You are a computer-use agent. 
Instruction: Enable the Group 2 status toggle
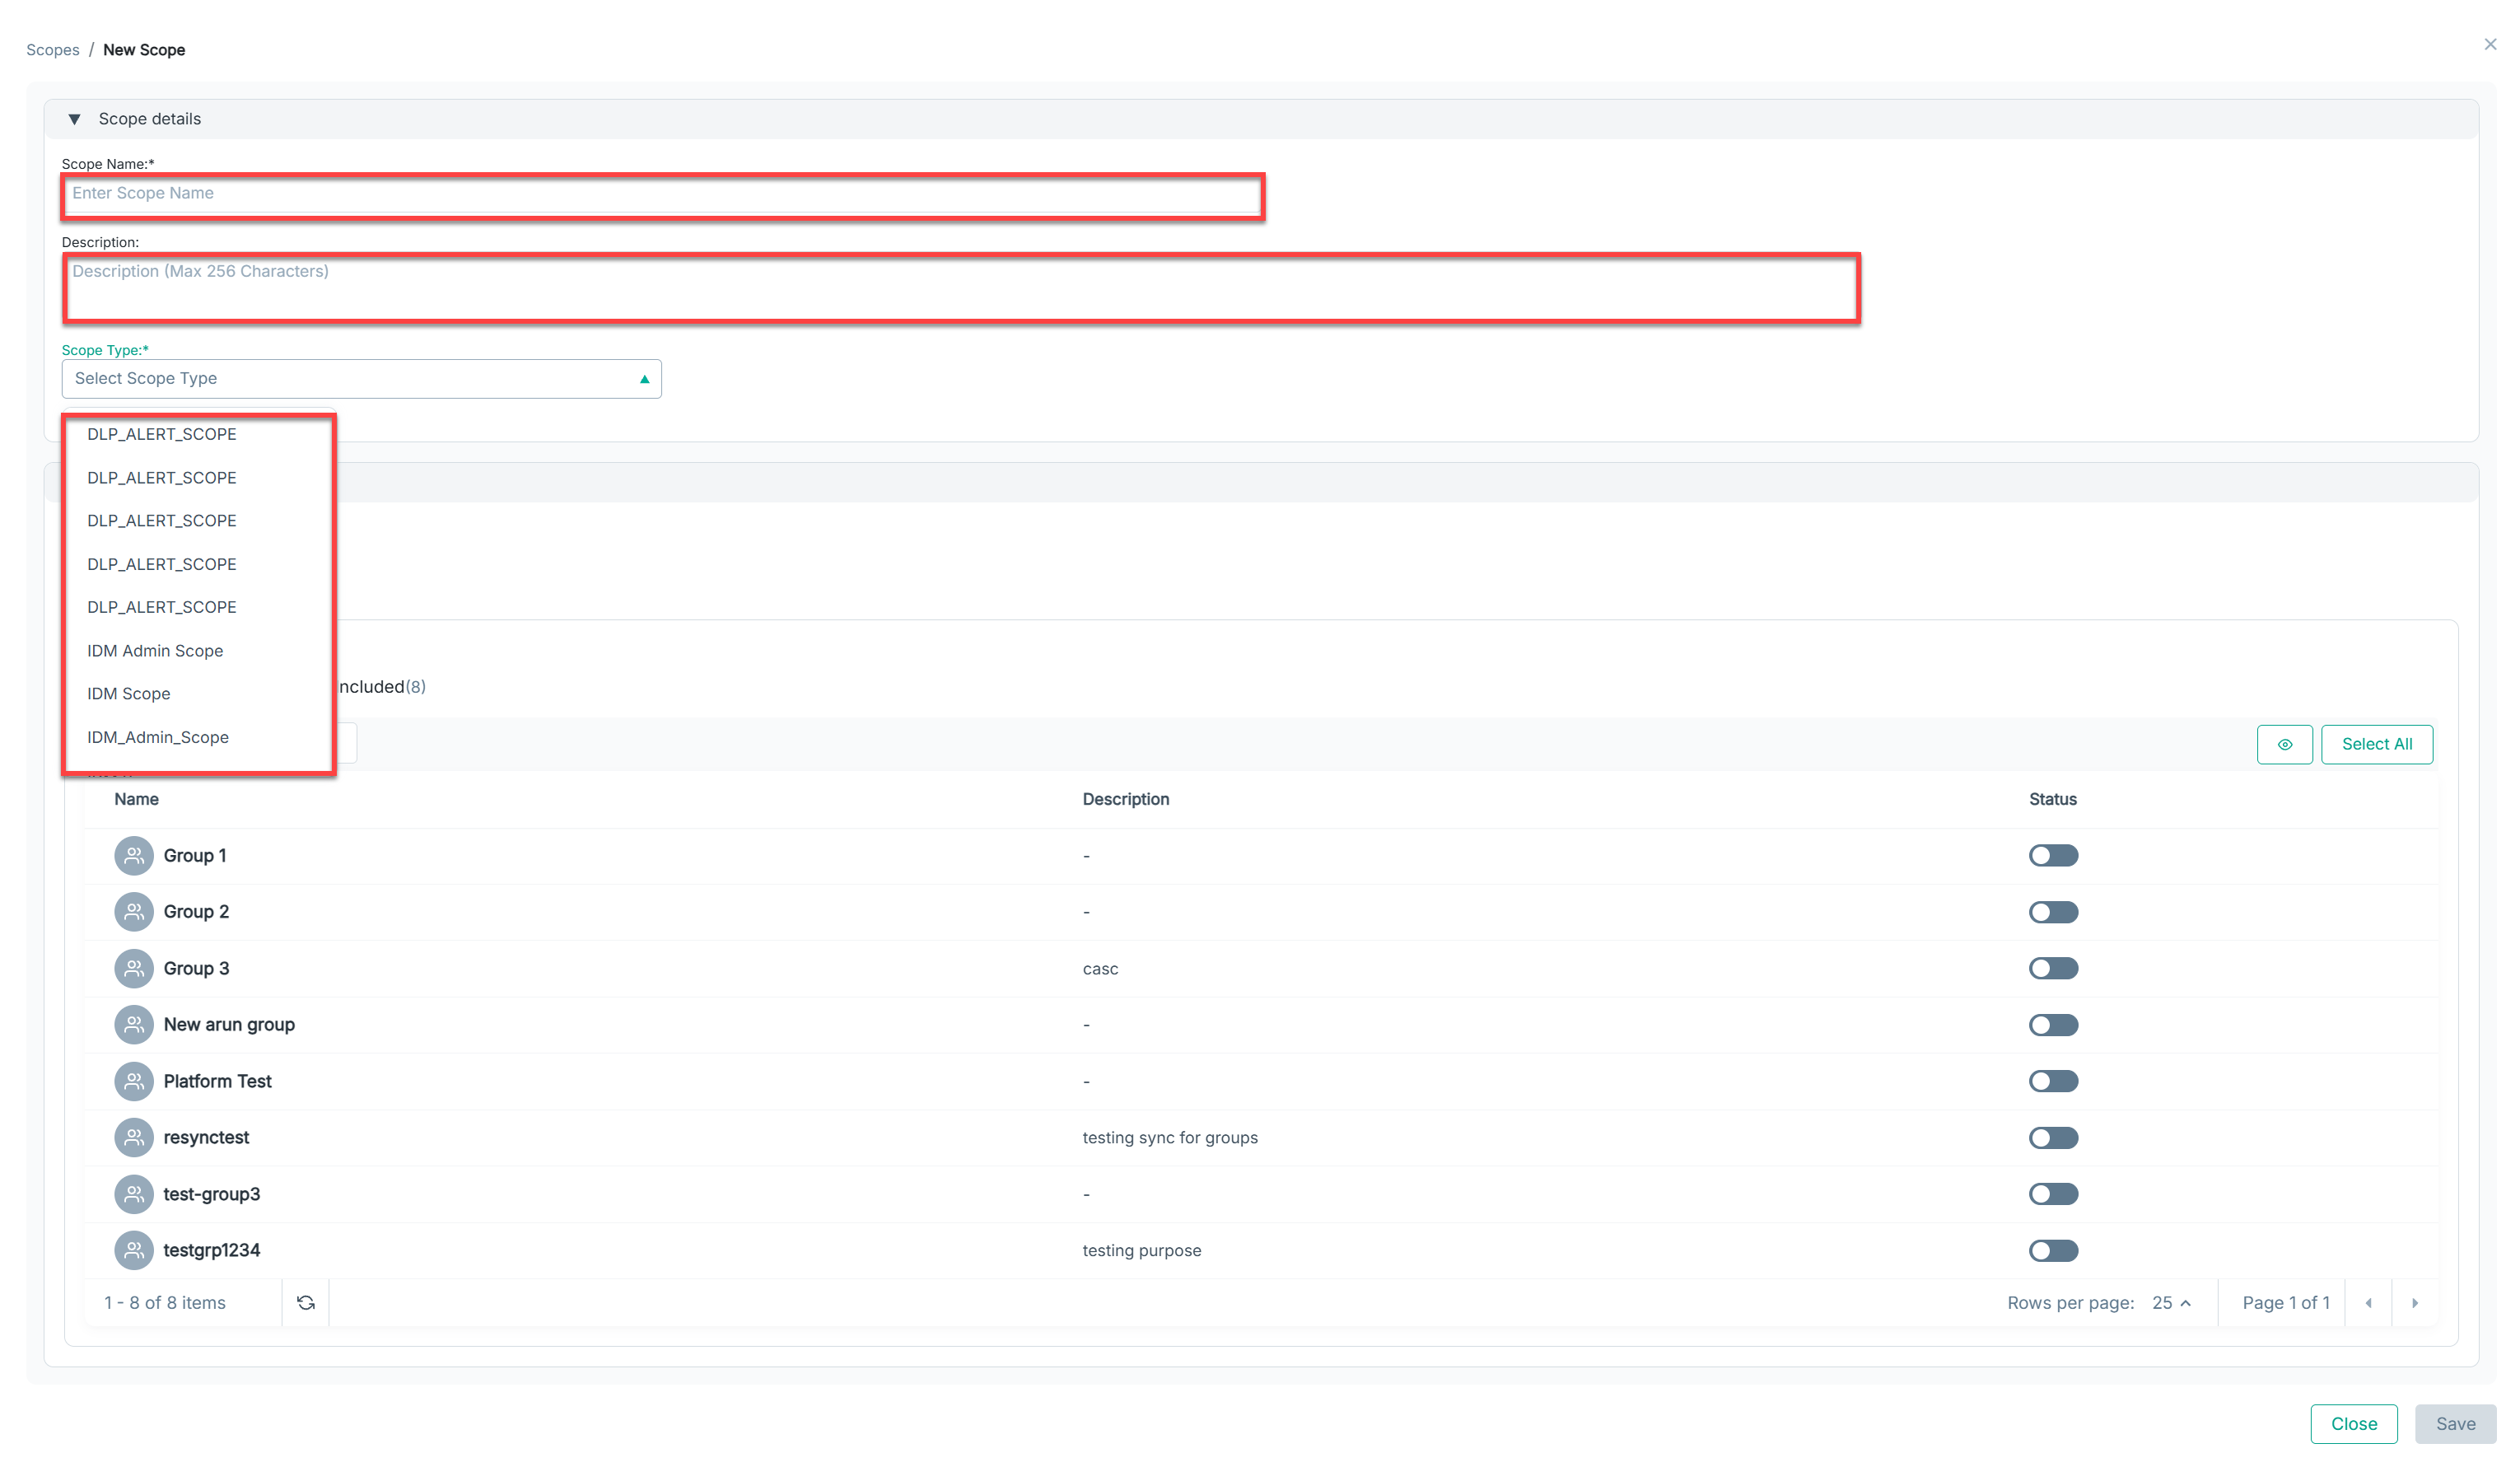click(x=2052, y=912)
